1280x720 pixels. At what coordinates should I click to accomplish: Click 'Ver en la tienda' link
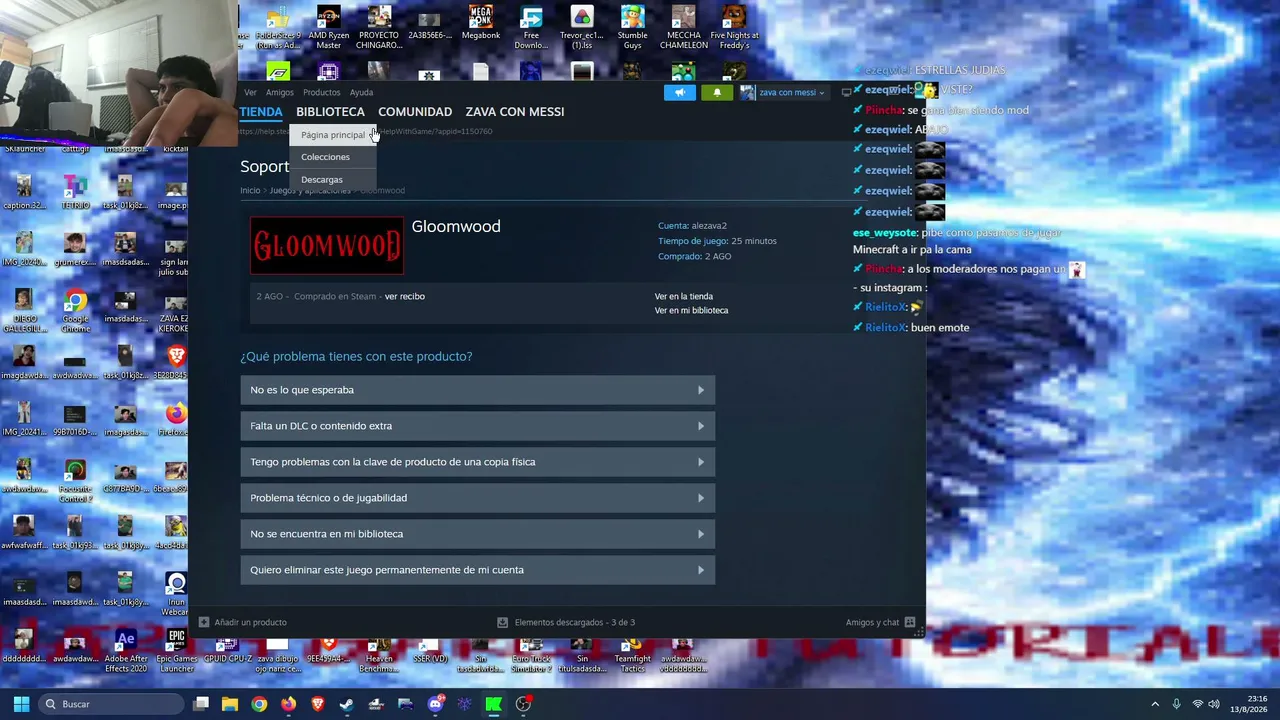[684, 296]
